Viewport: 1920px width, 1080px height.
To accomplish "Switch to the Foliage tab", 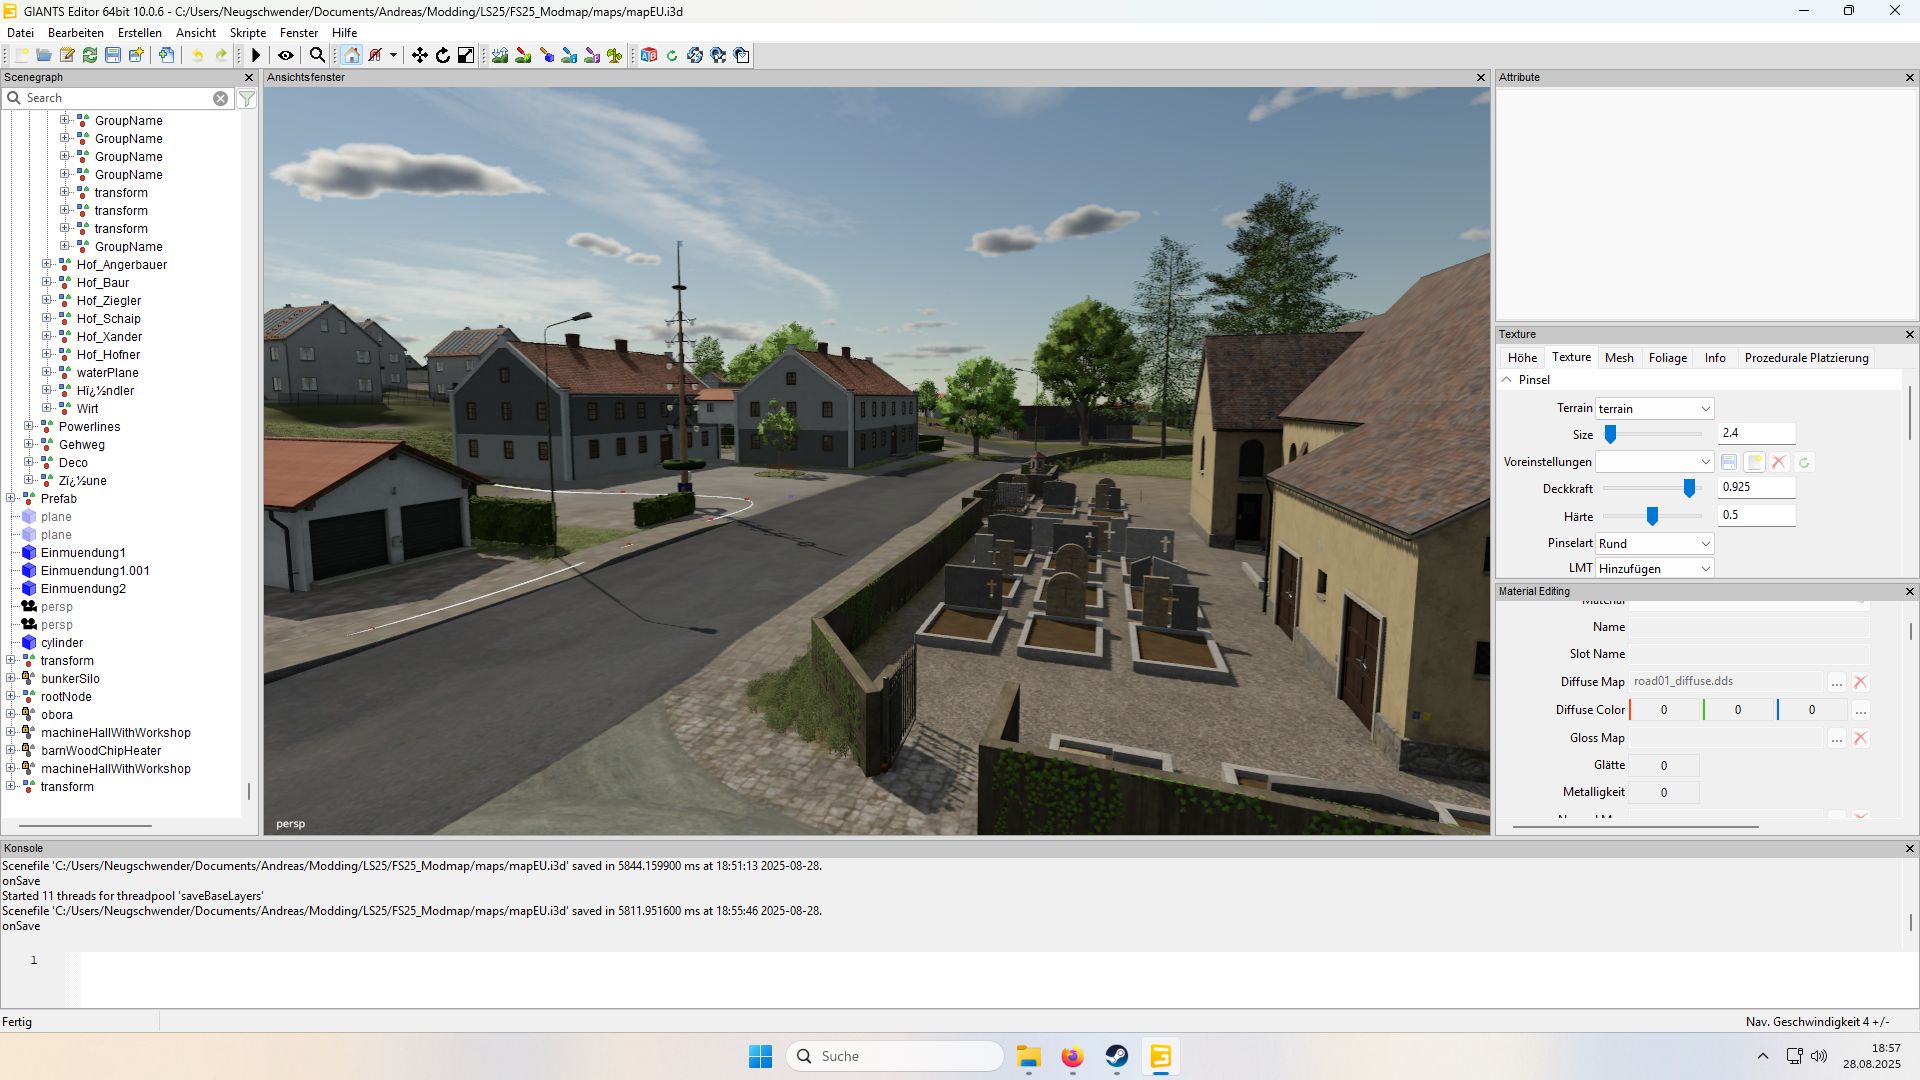I will [x=1668, y=358].
